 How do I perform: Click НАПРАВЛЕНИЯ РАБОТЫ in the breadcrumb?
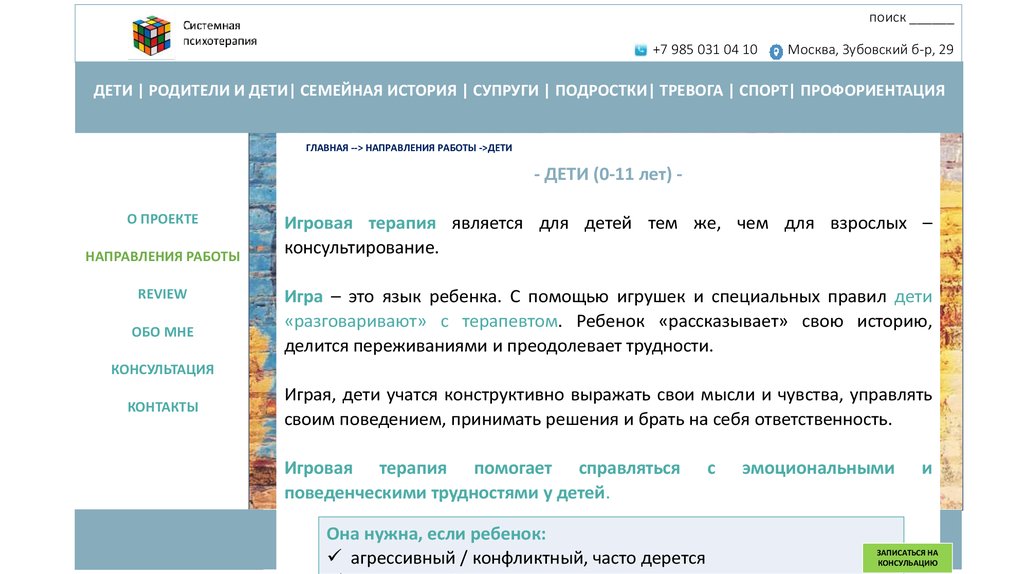(x=421, y=148)
